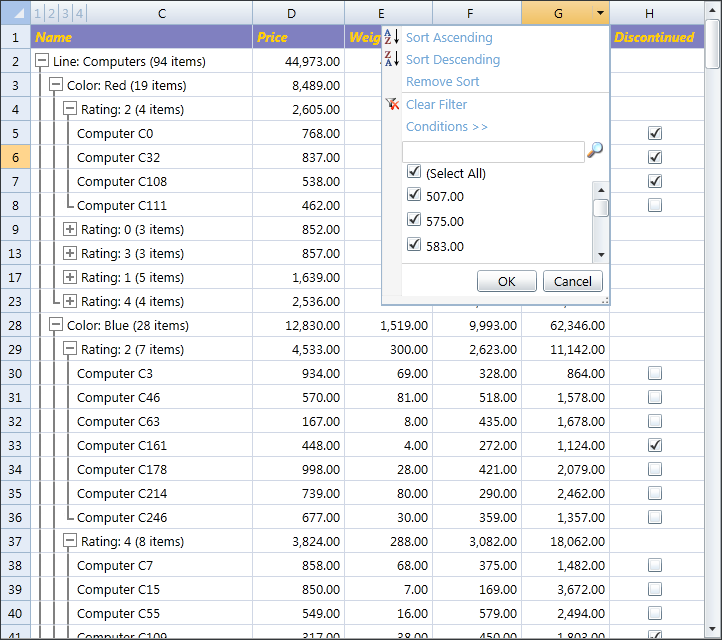
Task: Click the filter list scroll-down arrow
Action: 600,255
